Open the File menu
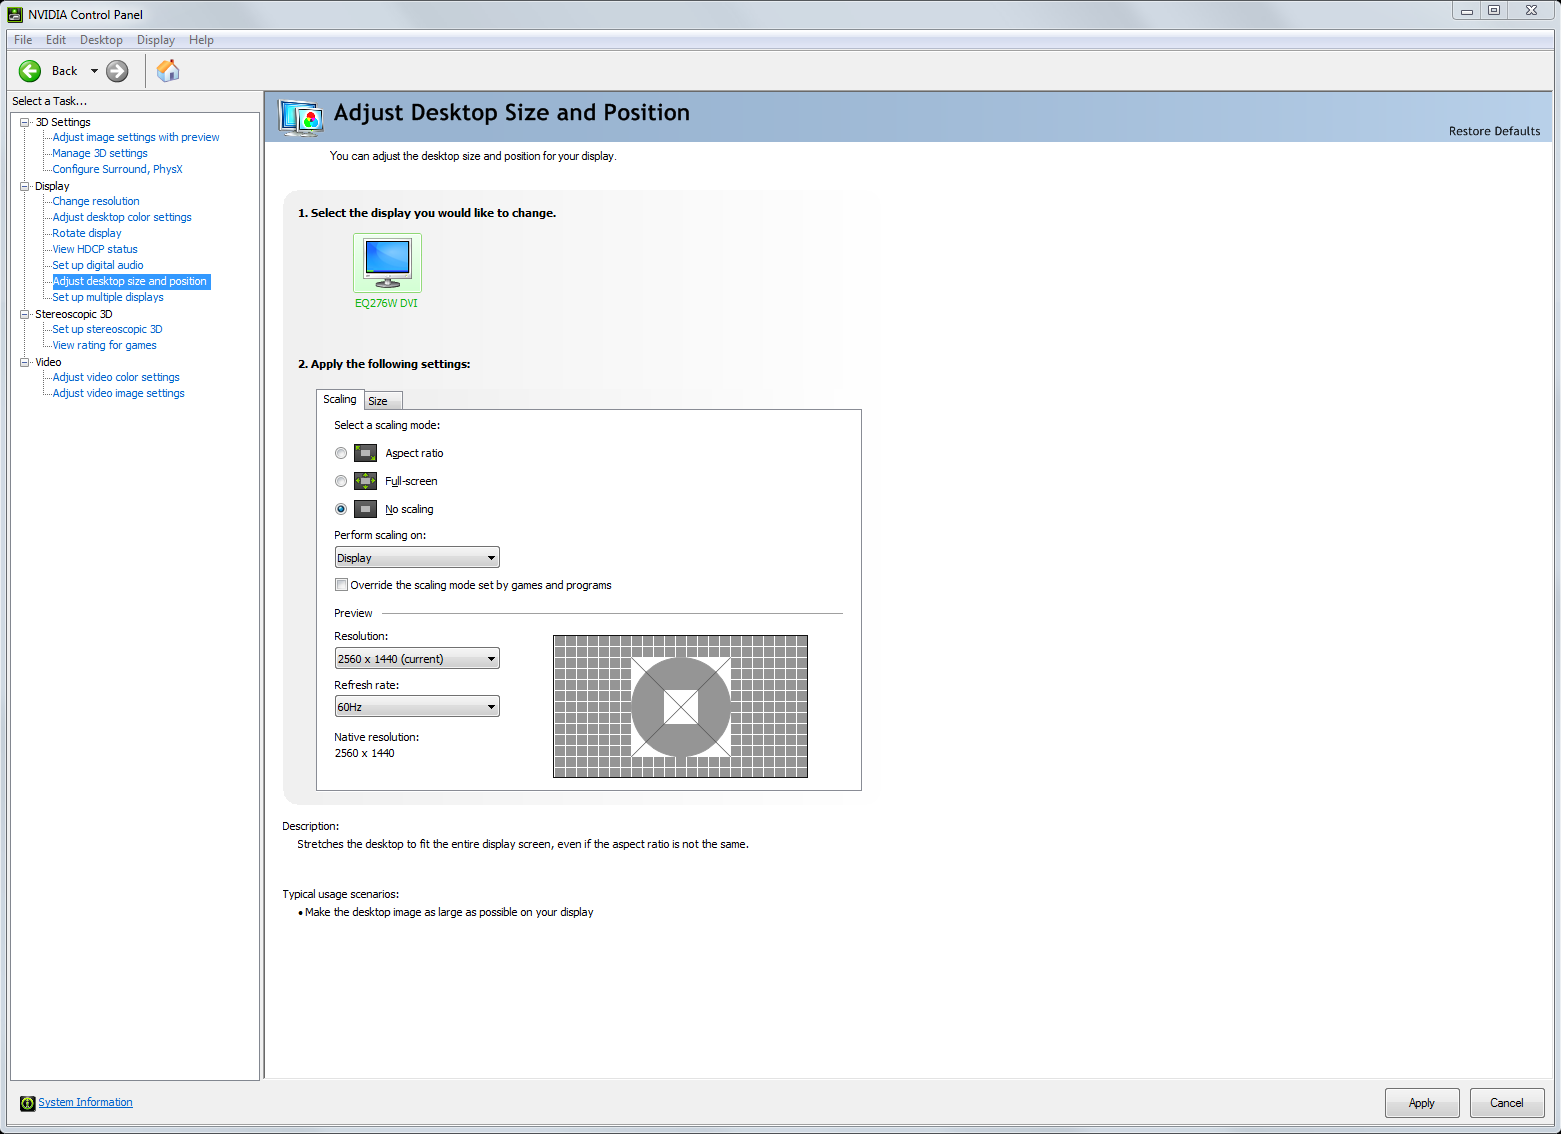This screenshot has height=1134, width=1561. [23, 40]
